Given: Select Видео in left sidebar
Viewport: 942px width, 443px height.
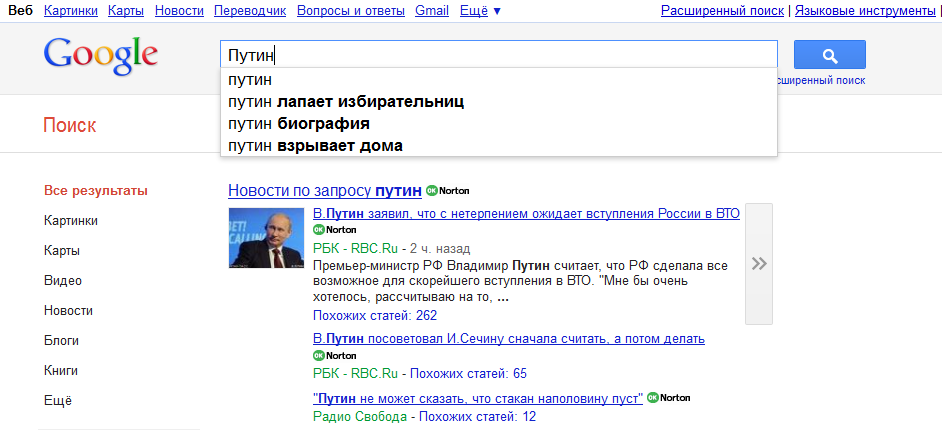Looking at the screenshot, I should pos(63,281).
